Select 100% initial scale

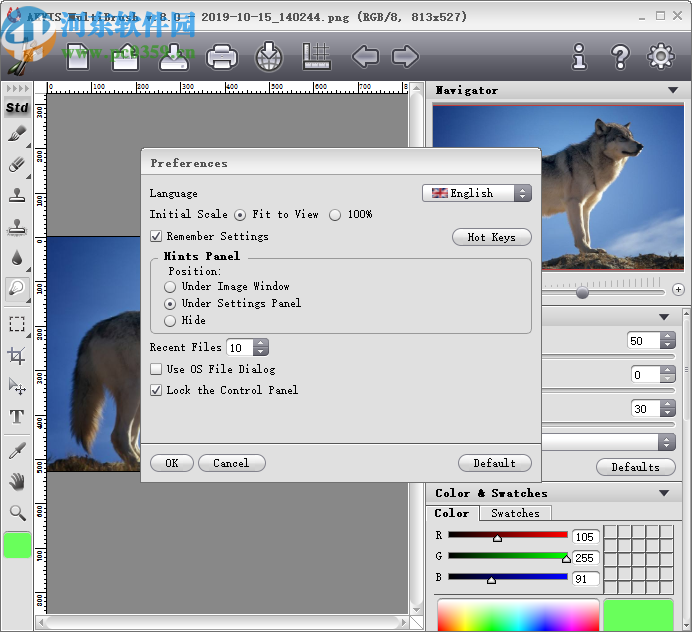coord(335,215)
